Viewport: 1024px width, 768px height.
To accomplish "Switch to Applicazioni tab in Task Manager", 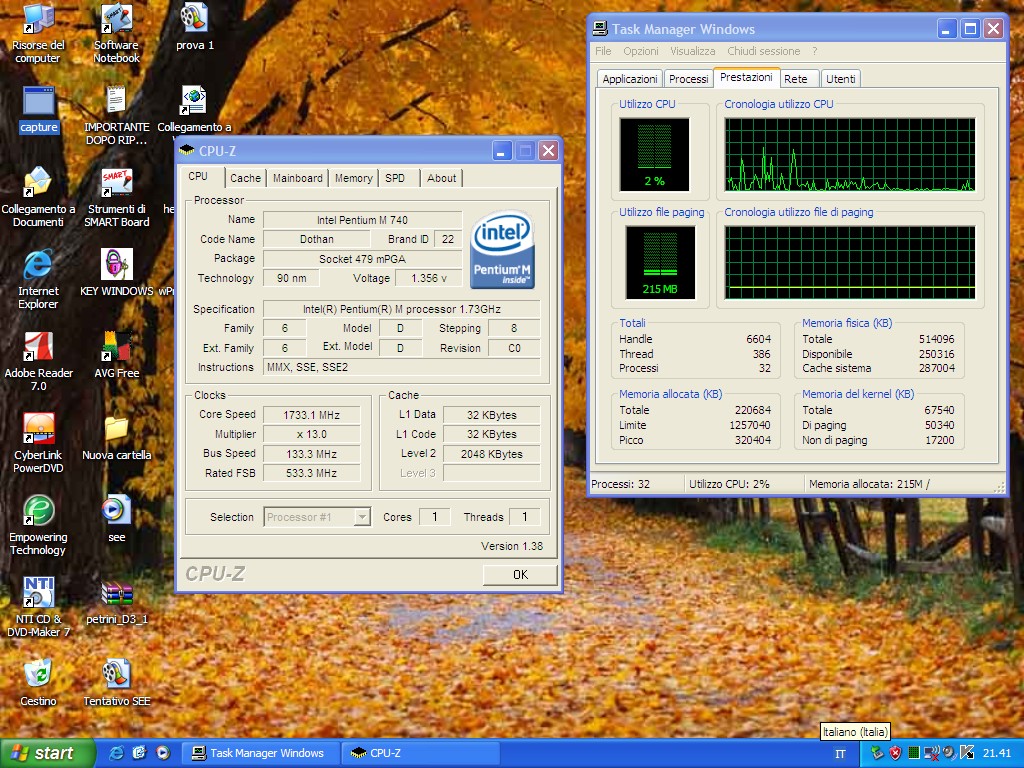I will pos(630,79).
